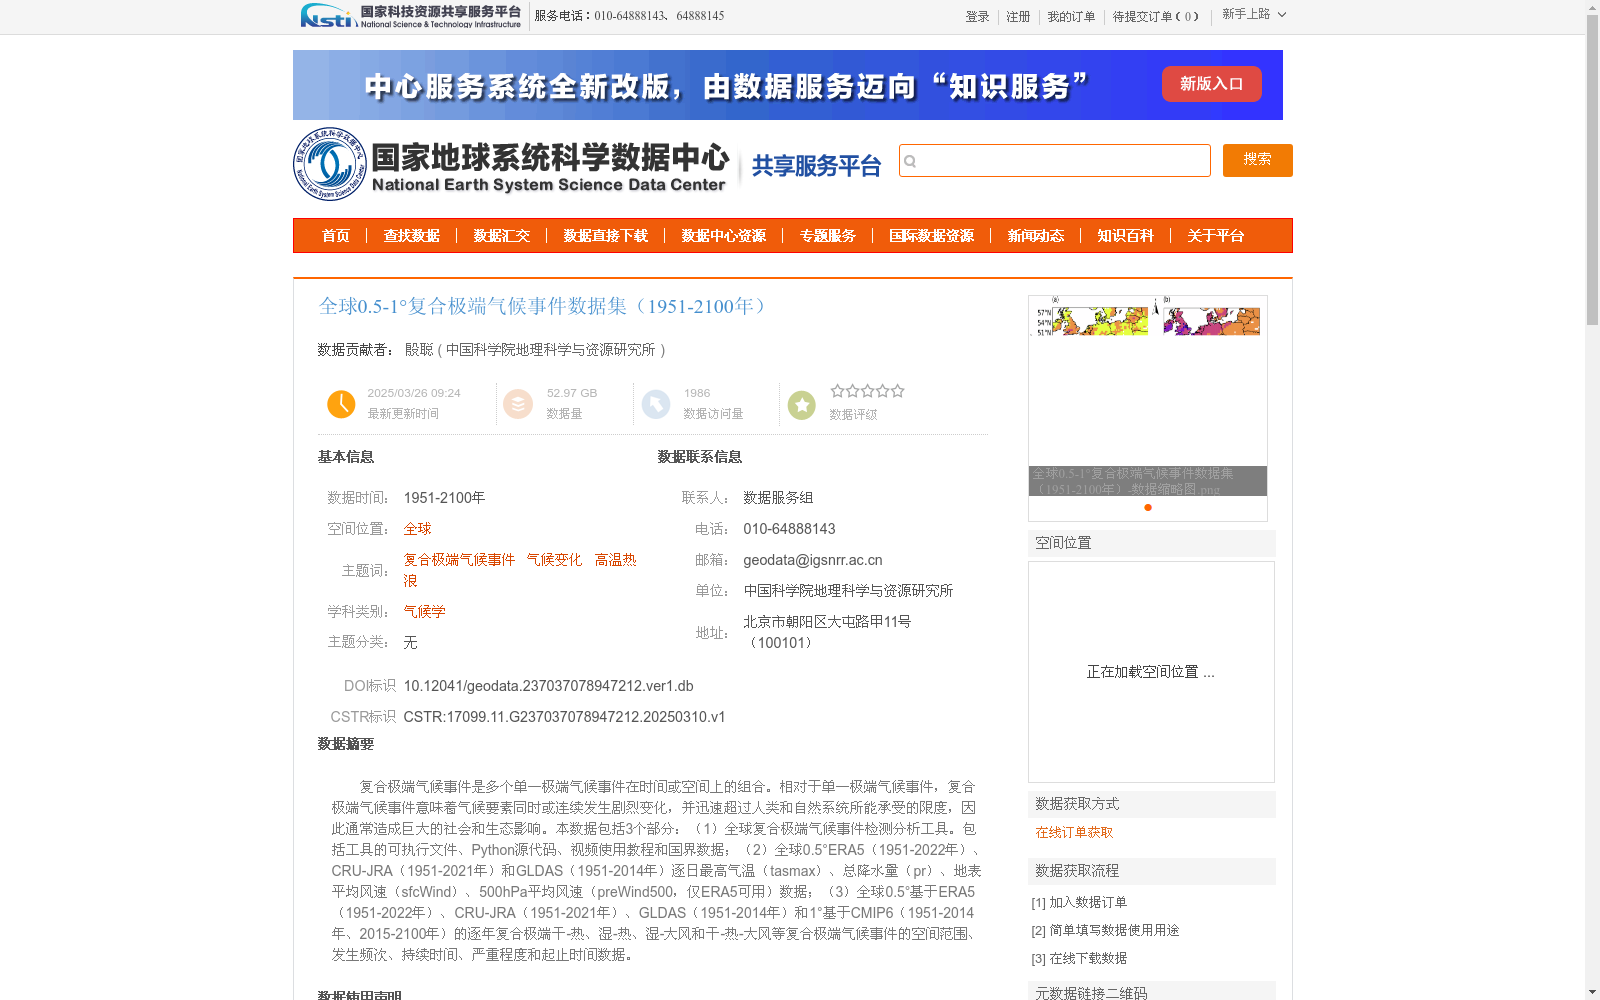The height and width of the screenshot is (1000, 1600).
Task: Click the 气候变化 keyword link
Action: (554, 560)
